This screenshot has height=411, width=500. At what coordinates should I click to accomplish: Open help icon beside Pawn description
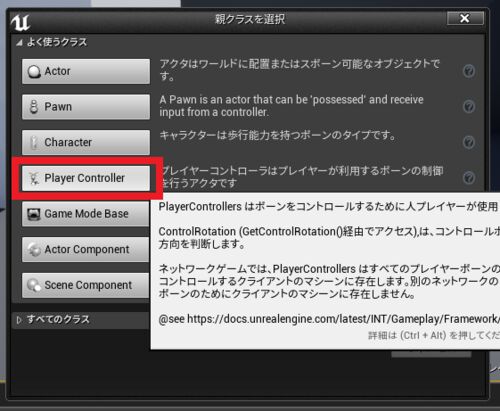469,107
